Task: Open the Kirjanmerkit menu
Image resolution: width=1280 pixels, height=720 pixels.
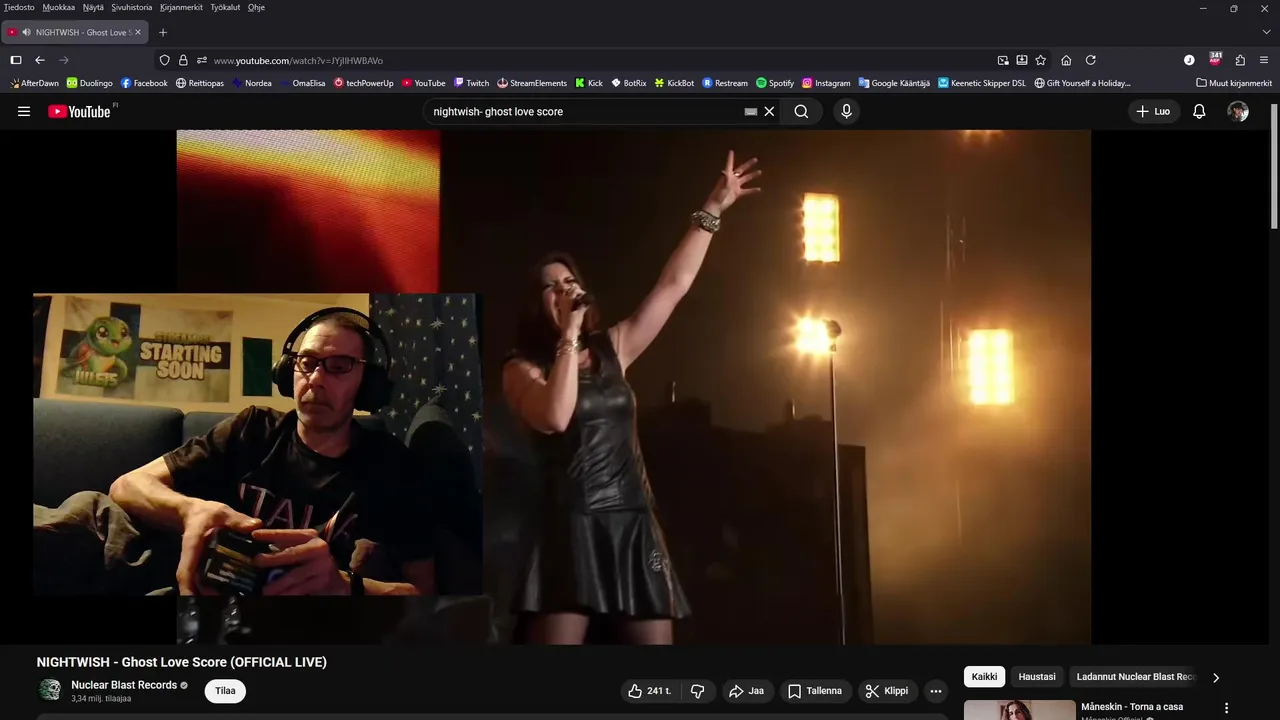Action: [x=181, y=7]
